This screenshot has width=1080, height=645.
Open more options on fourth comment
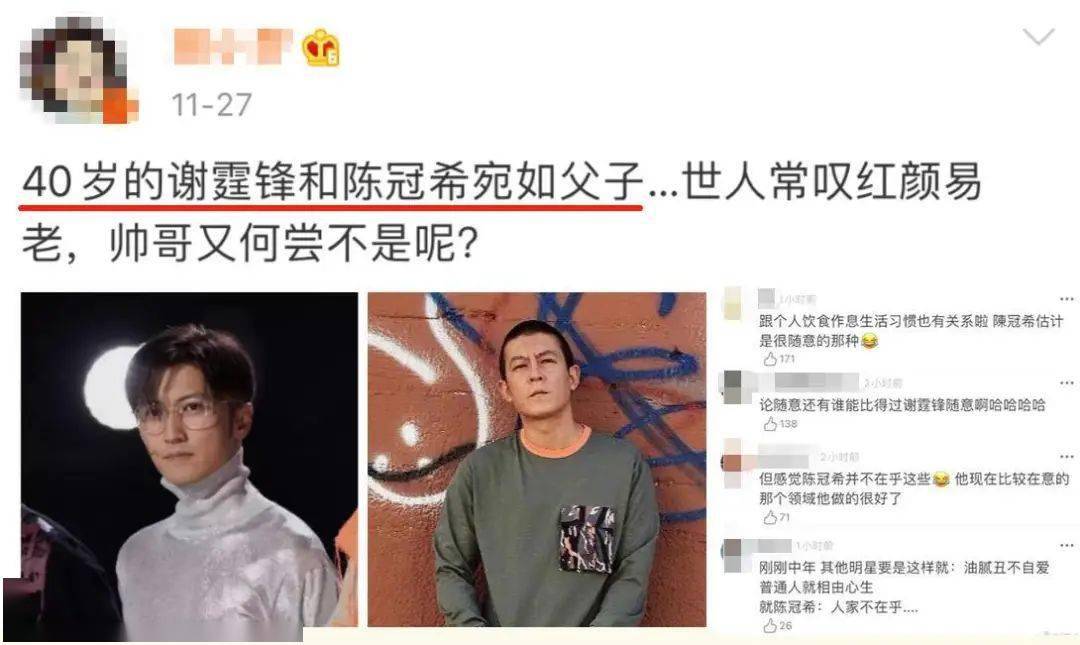1066,545
